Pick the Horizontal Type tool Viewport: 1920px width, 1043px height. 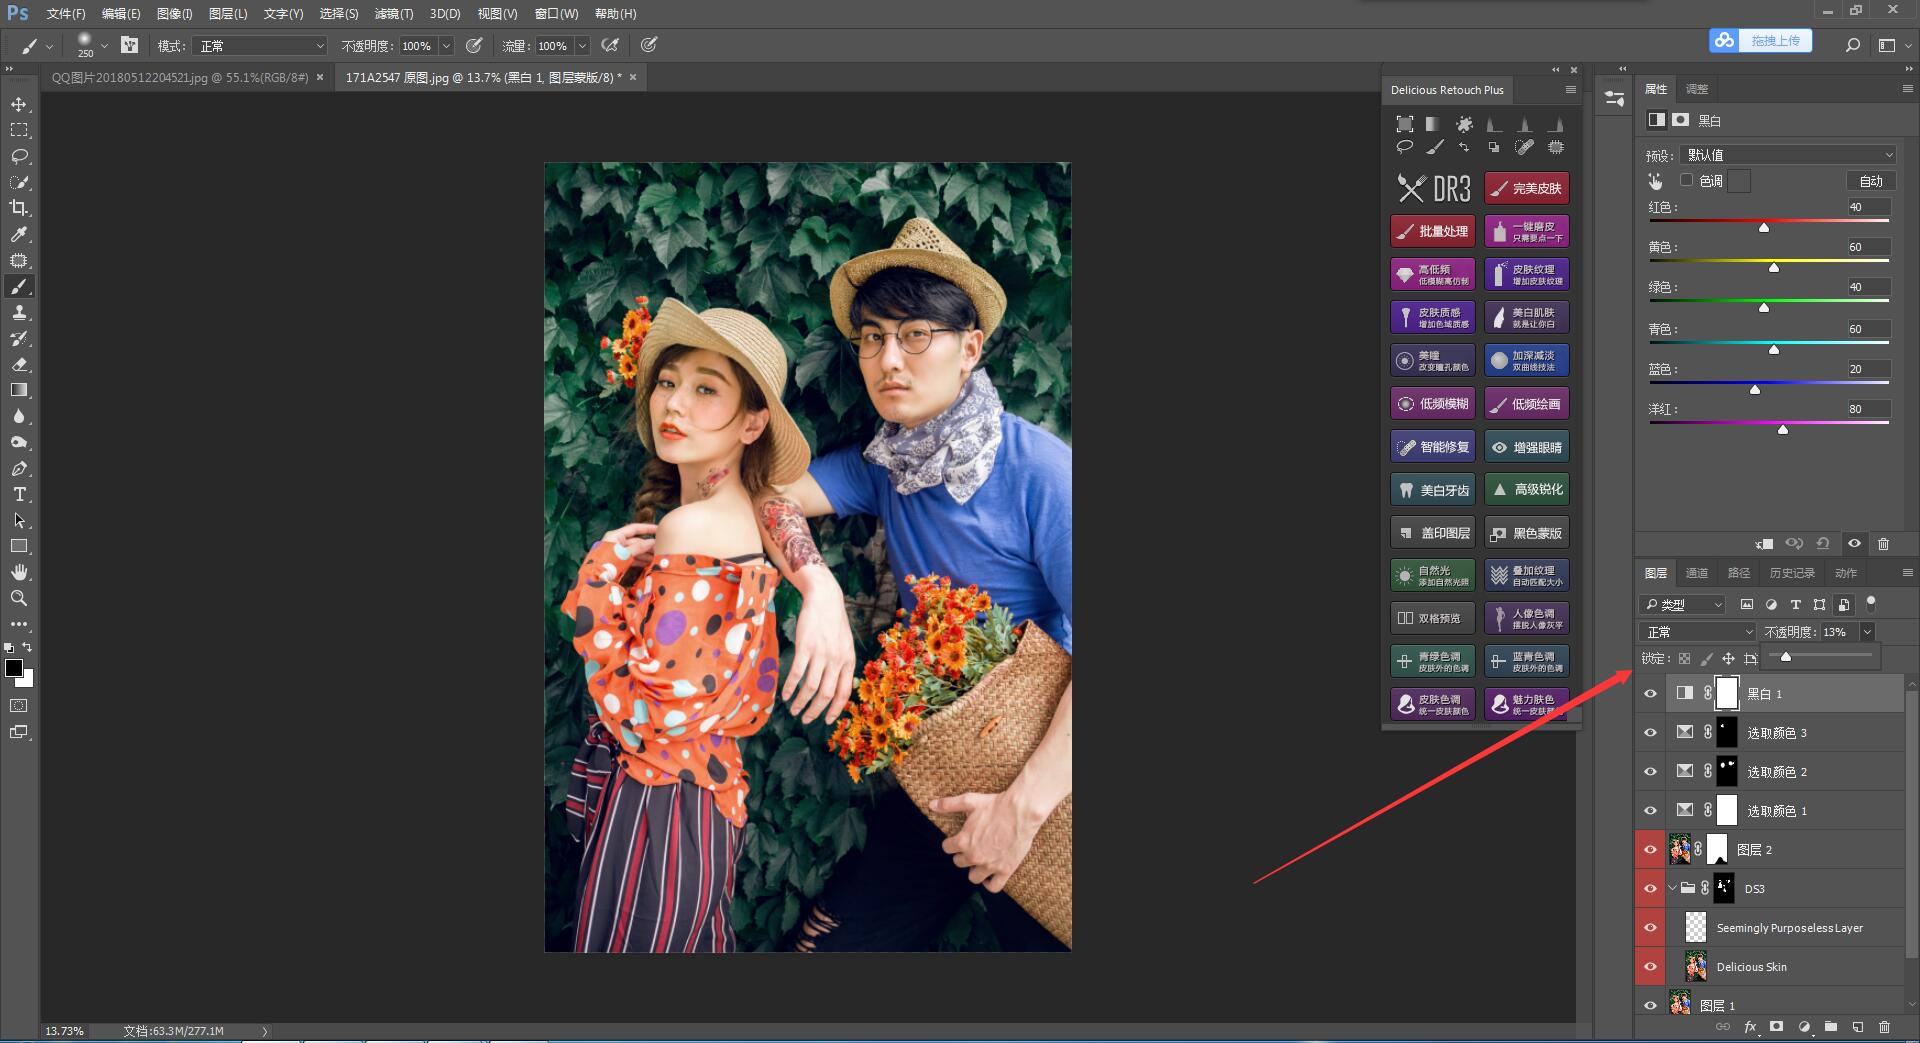coord(19,495)
